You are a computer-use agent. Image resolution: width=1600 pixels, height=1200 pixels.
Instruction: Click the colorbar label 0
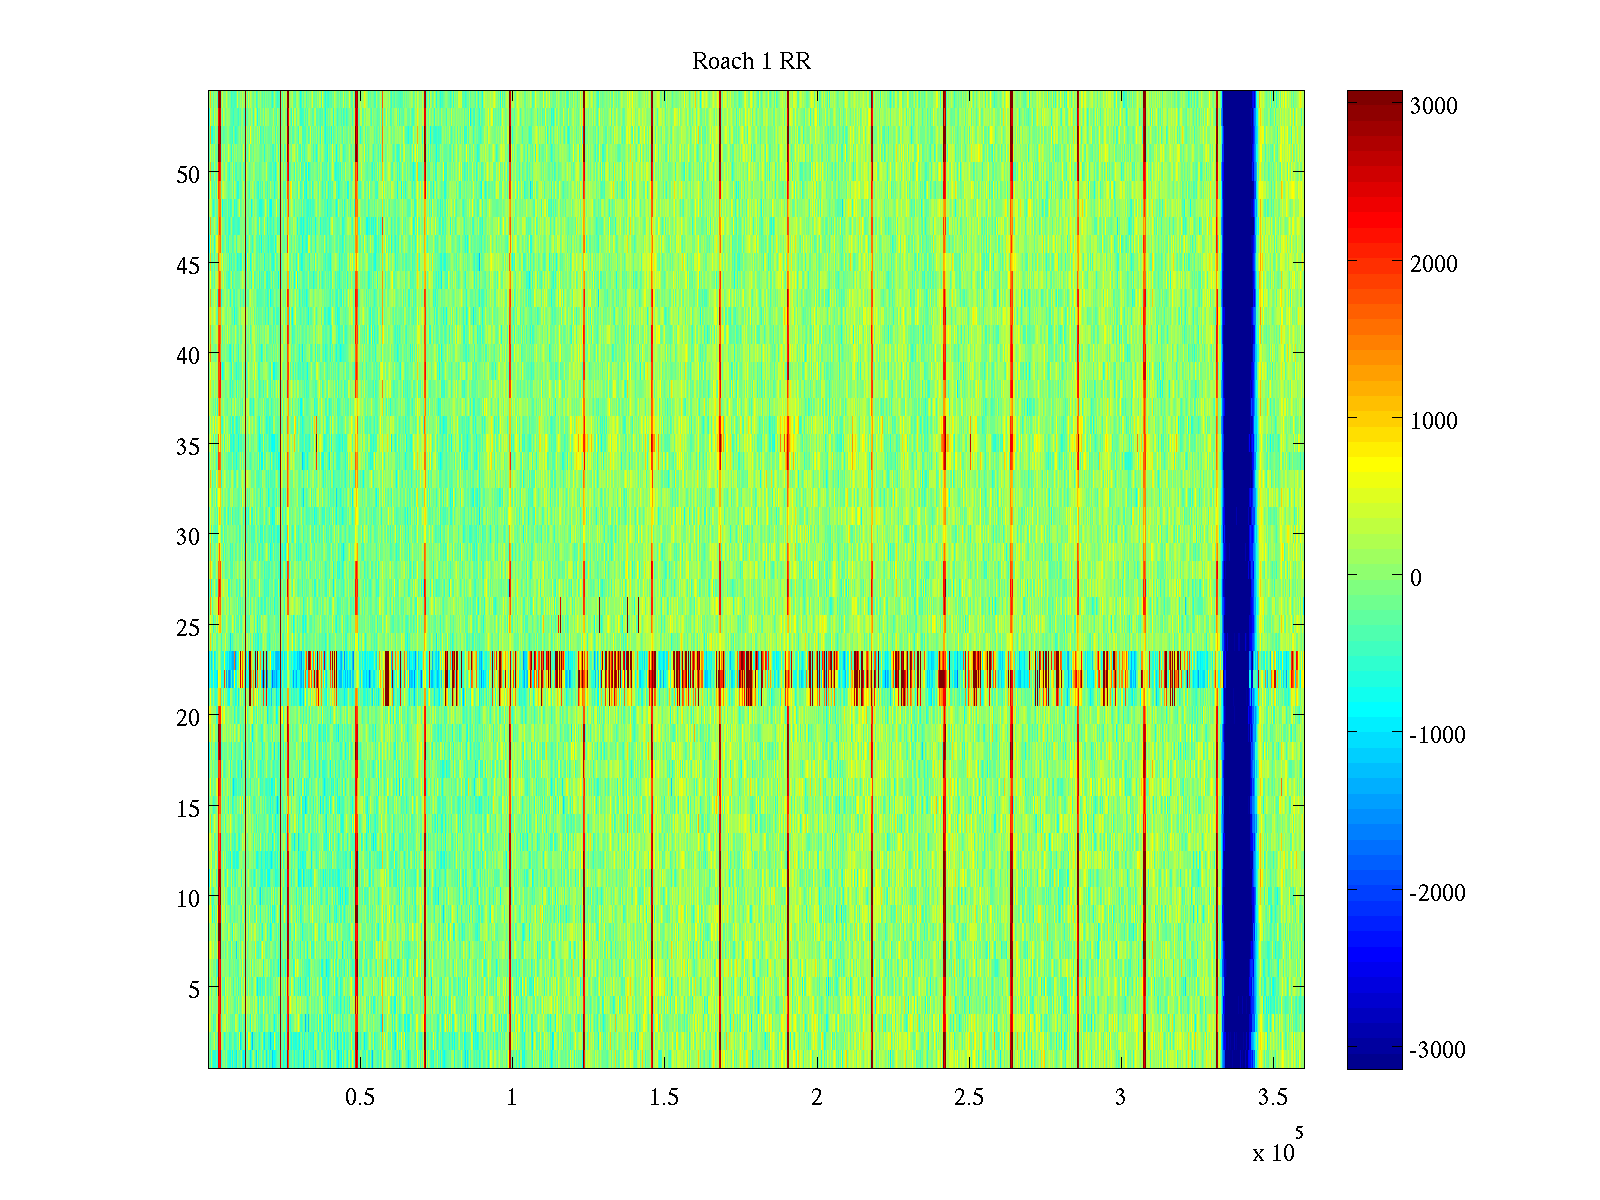tap(1415, 578)
